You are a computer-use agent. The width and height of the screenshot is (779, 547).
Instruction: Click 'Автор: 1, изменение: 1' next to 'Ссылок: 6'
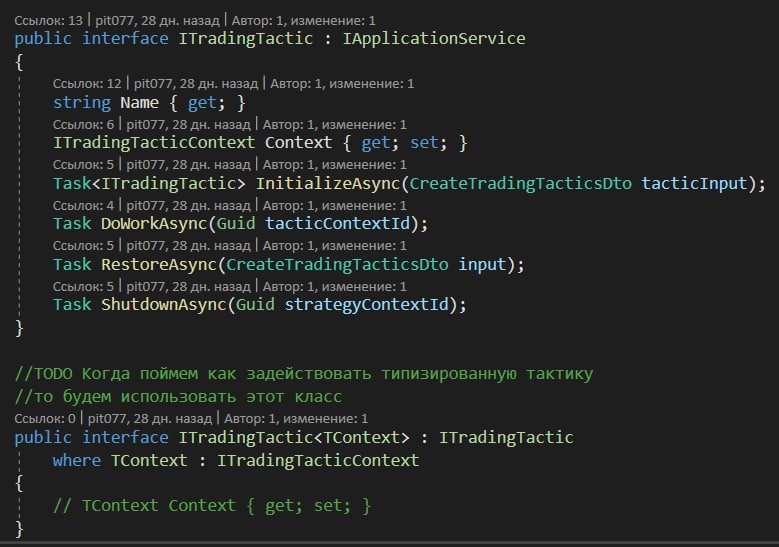pos(334,124)
